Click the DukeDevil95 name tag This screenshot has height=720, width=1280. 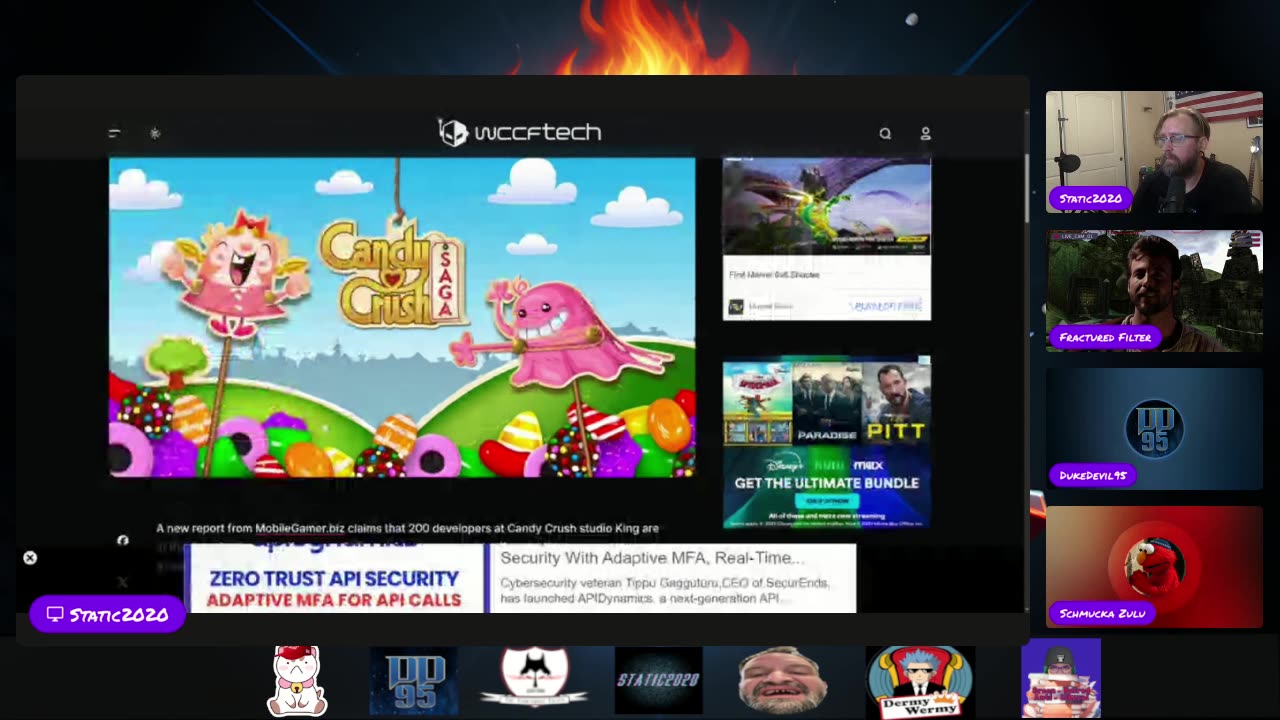coord(1093,475)
